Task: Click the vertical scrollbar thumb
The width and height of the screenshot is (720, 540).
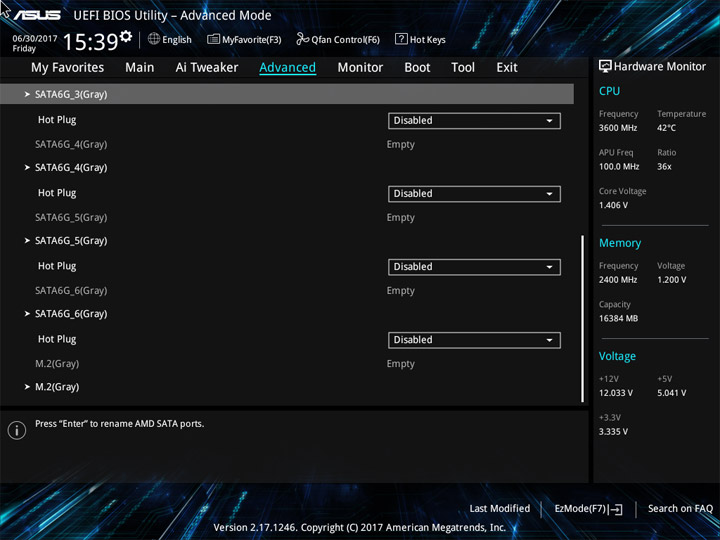Action: click(583, 319)
